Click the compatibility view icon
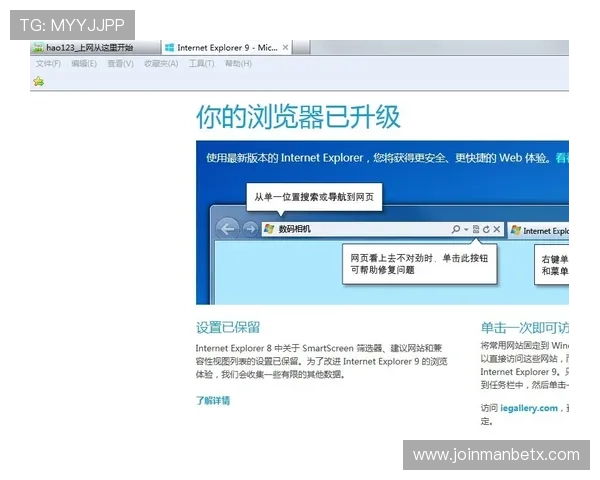 coord(476,229)
